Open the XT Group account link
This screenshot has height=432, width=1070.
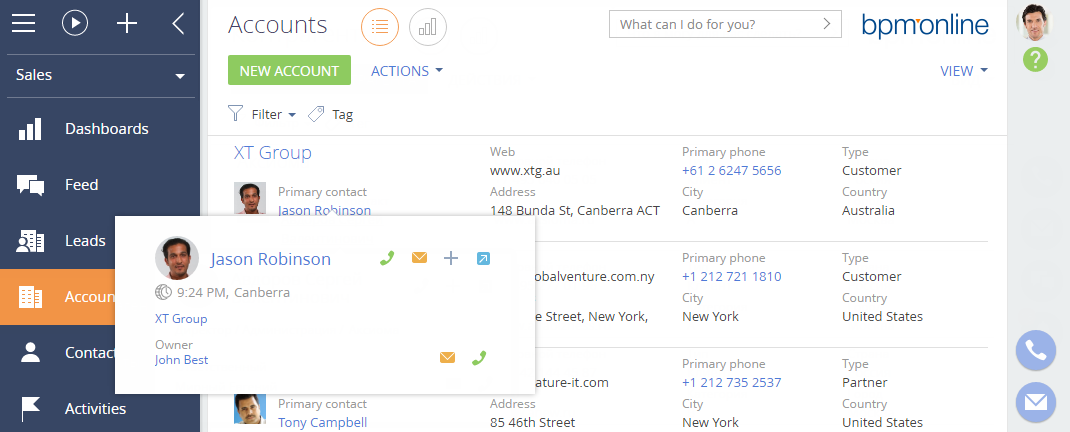[x=272, y=153]
